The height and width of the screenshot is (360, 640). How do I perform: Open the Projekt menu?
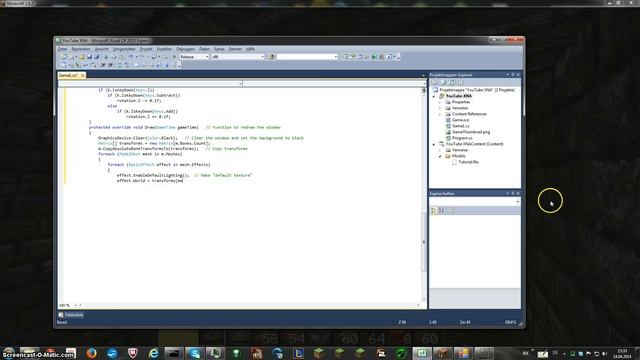[146, 49]
